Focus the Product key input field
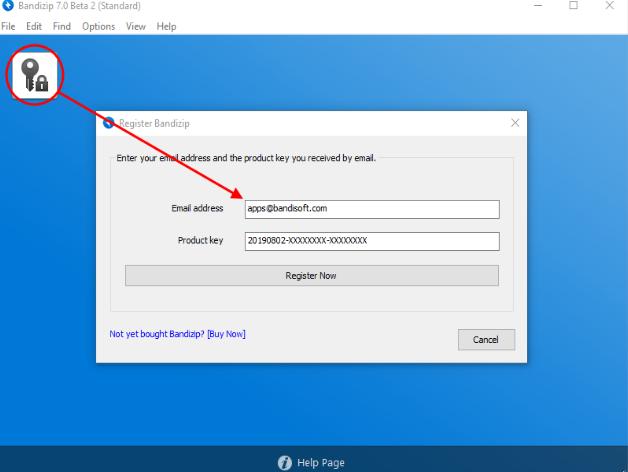 point(372,241)
